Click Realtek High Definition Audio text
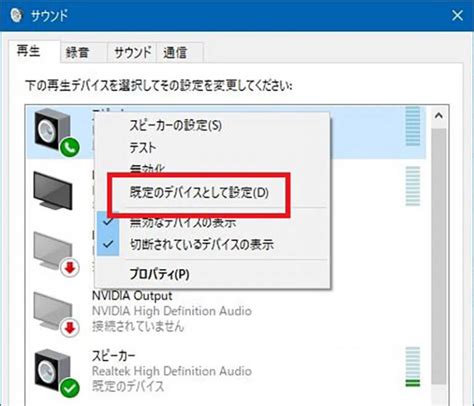The image size is (474, 406). tap(172, 371)
